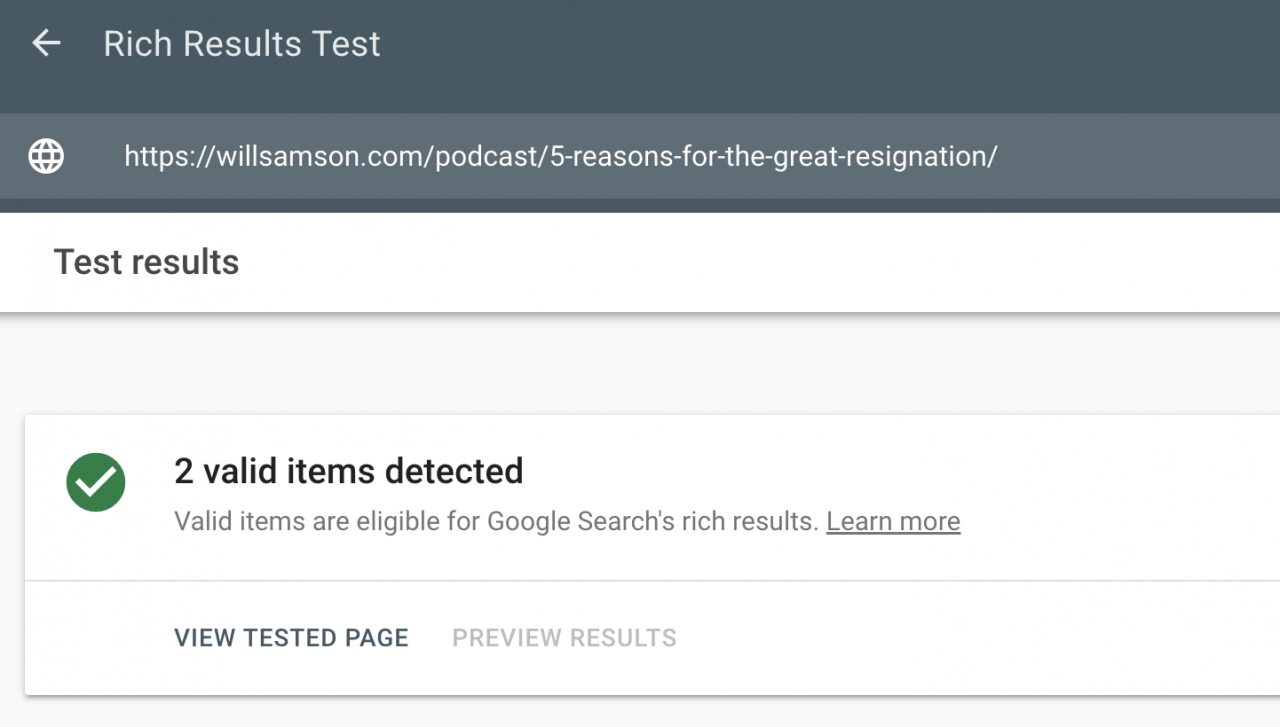Select the Test results heading
The image size is (1280, 727).
click(x=146, y=262)
